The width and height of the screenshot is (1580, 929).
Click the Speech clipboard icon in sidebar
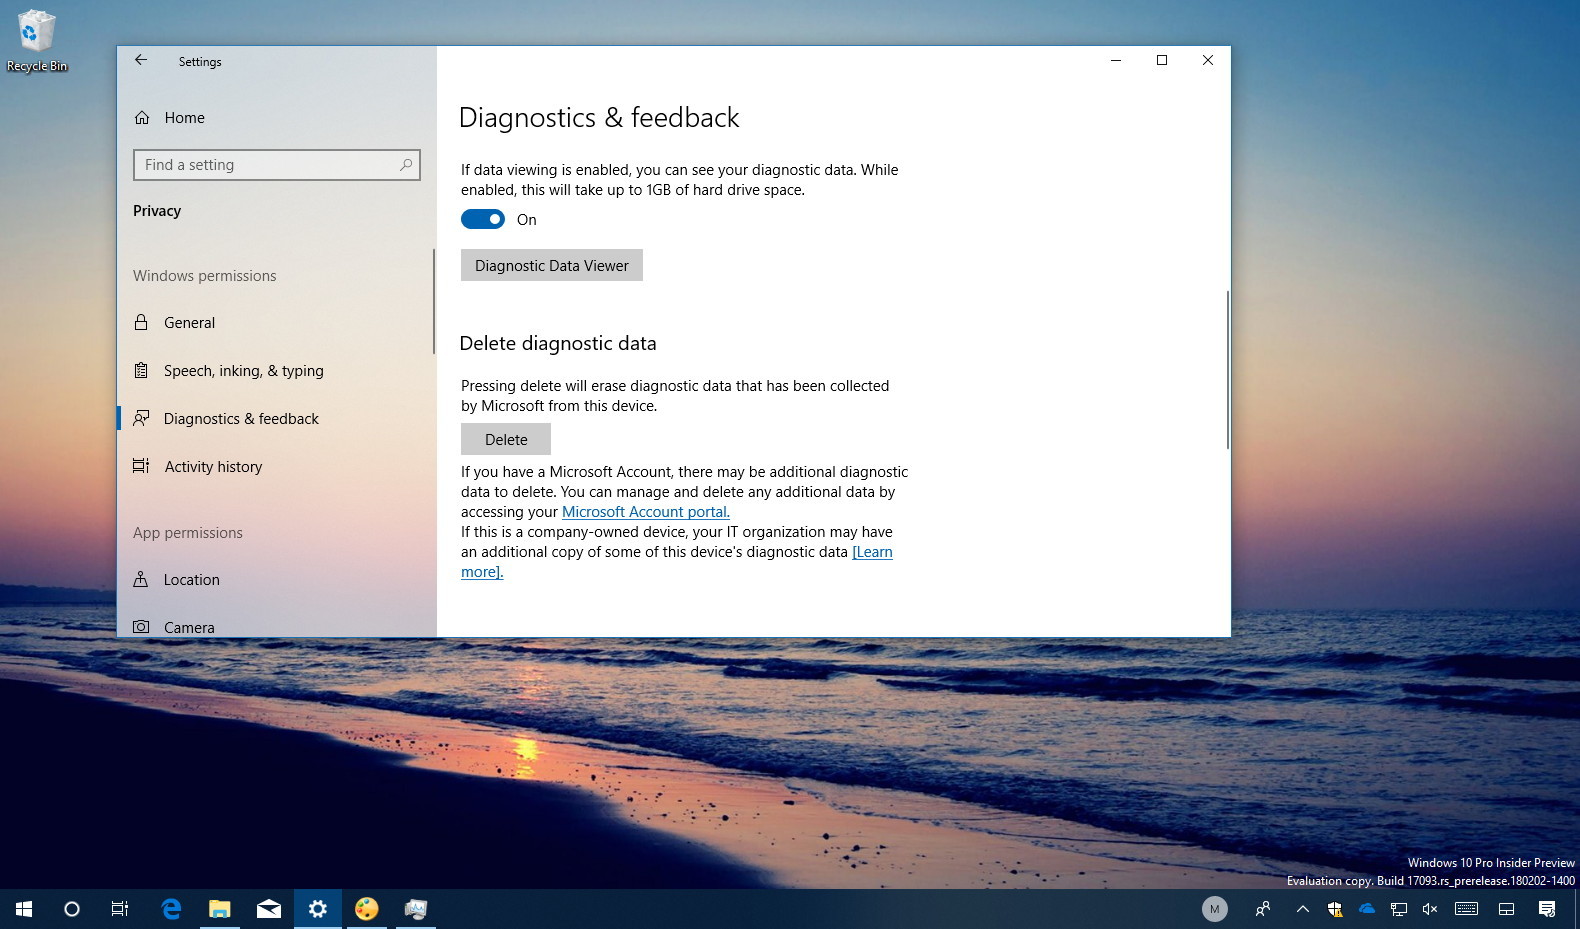(141, 370)
